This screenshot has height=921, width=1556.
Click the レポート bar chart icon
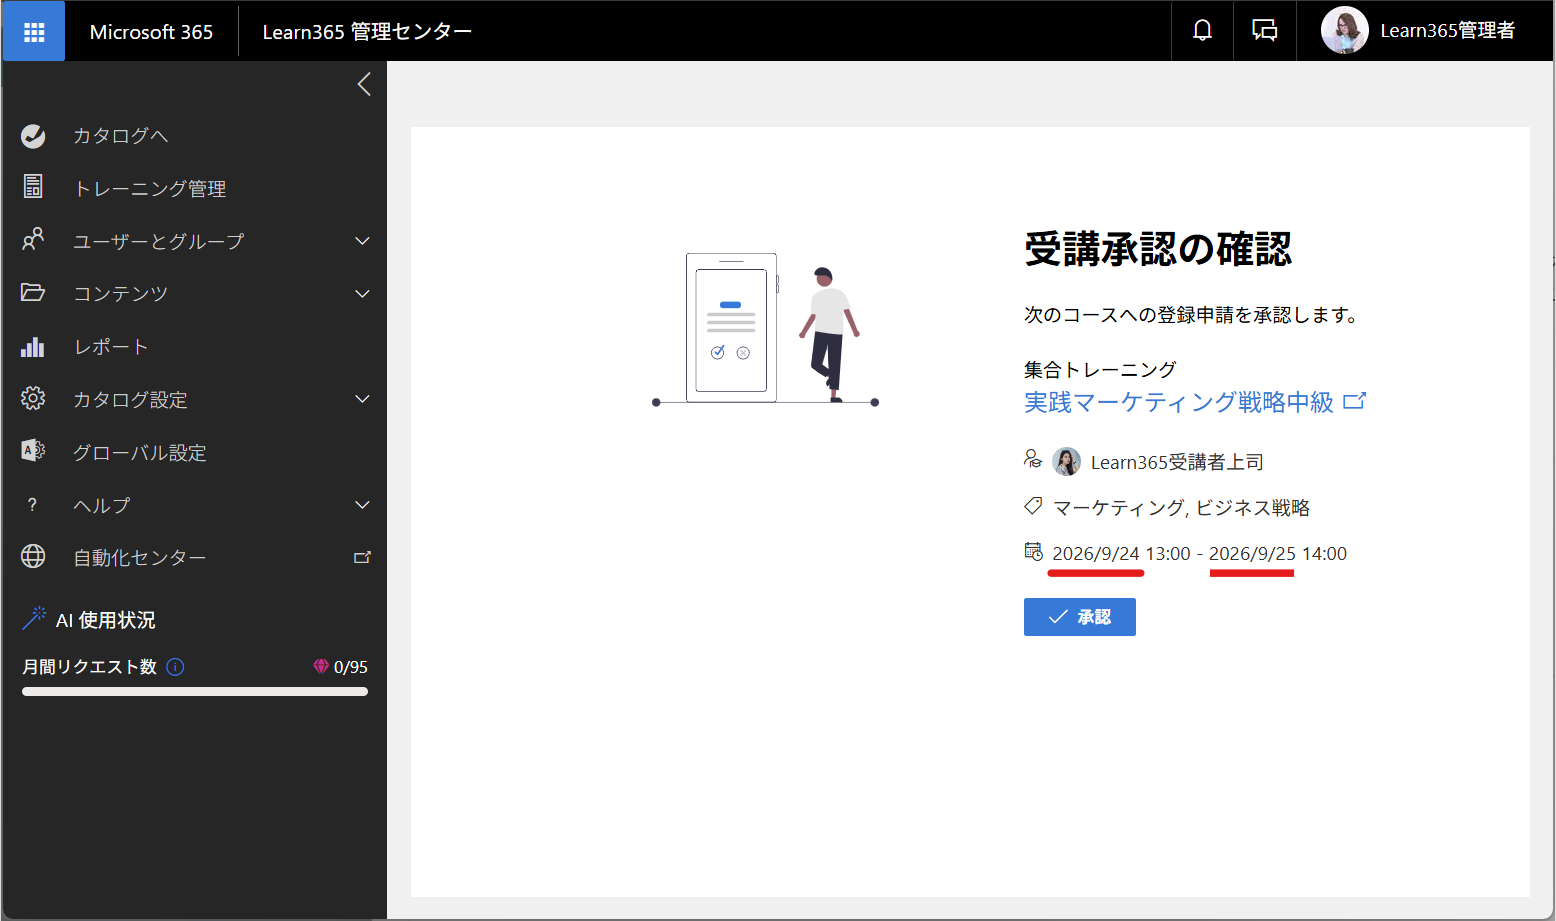[x=33, y=346]
